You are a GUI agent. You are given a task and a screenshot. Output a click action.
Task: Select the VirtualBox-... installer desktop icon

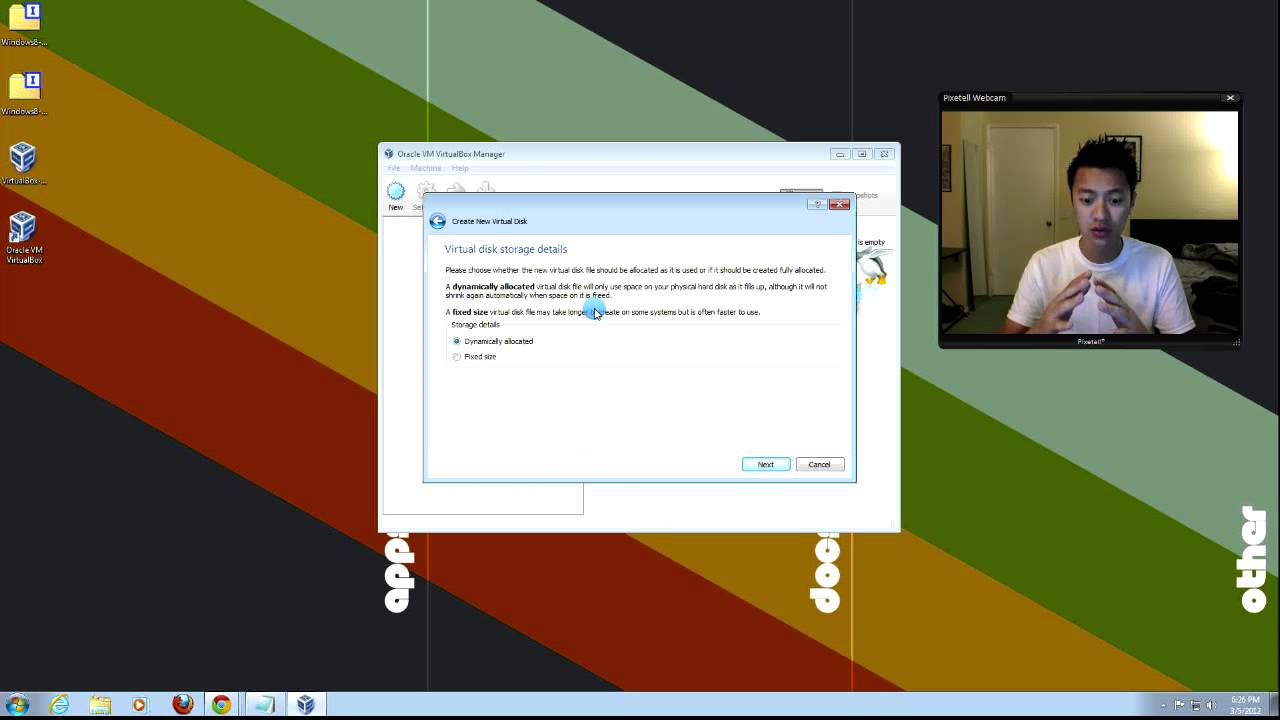(24, 164)
